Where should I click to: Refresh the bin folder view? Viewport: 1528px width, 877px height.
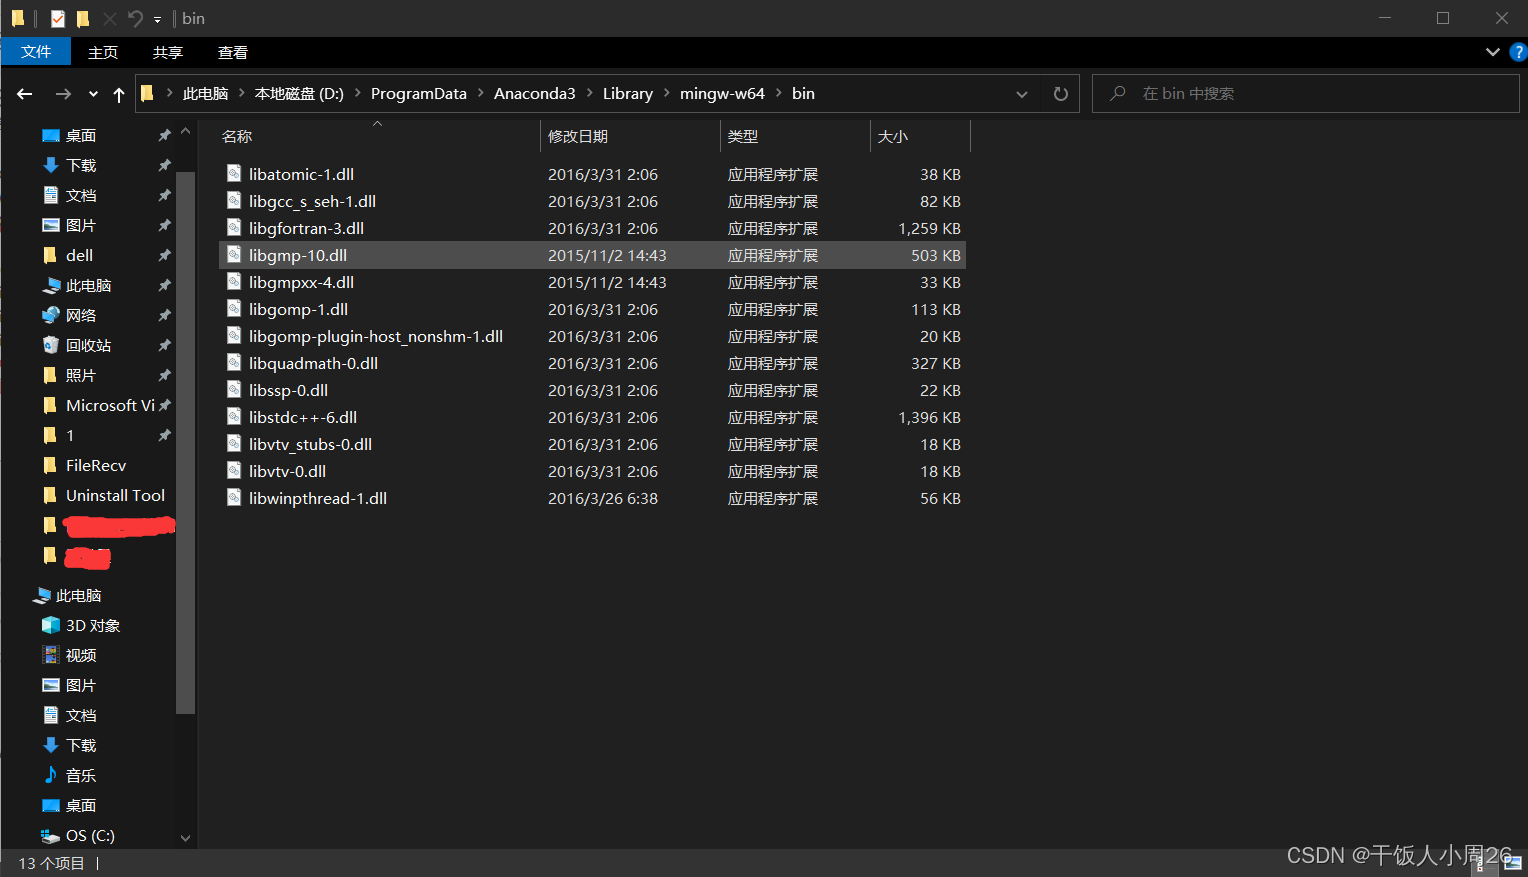(x=1061, y=94)
